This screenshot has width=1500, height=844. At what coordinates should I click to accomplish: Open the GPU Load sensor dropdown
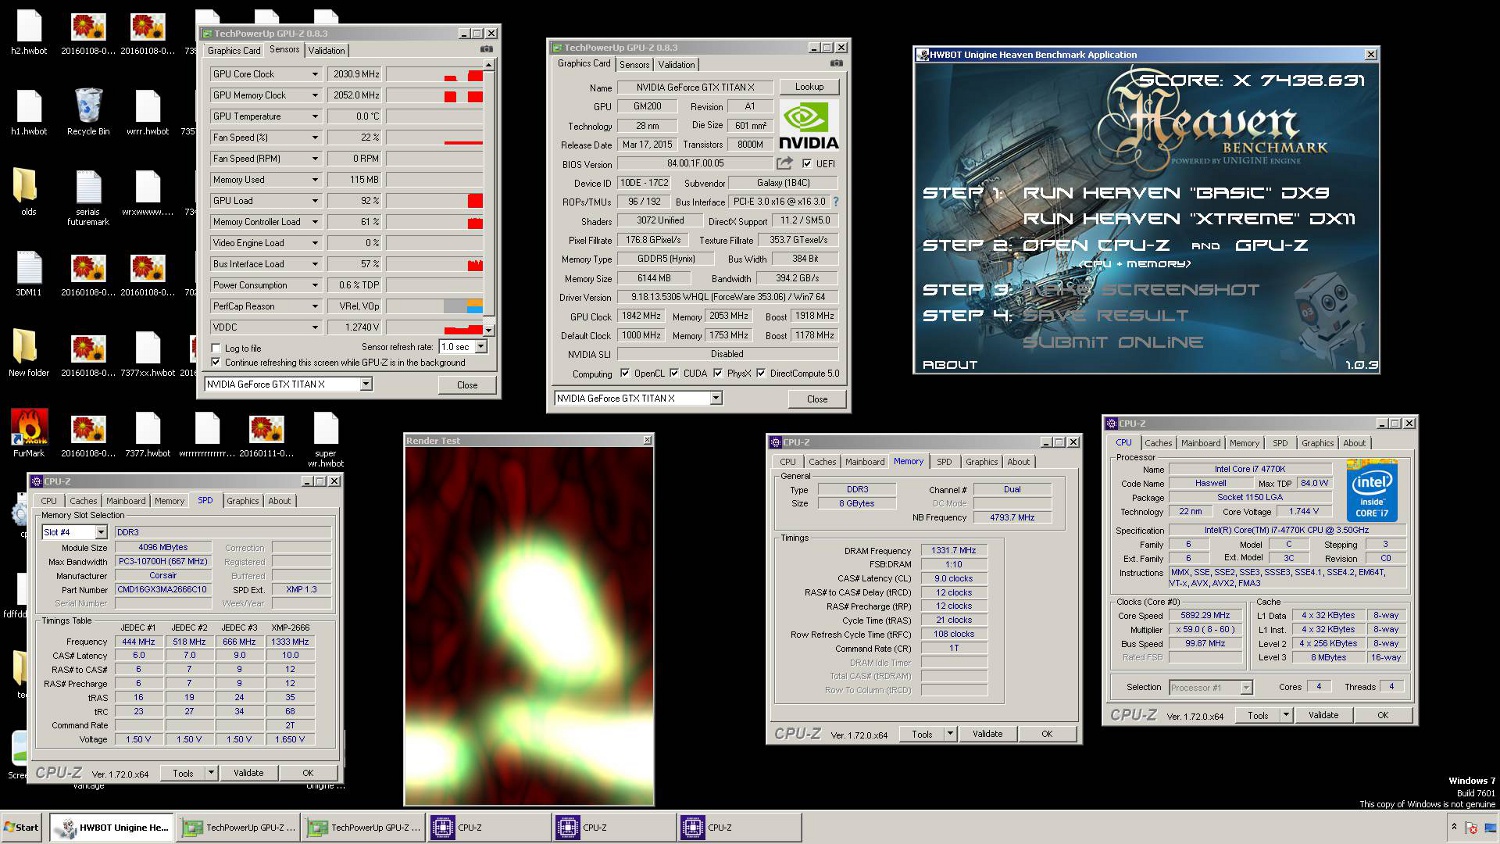315,201
